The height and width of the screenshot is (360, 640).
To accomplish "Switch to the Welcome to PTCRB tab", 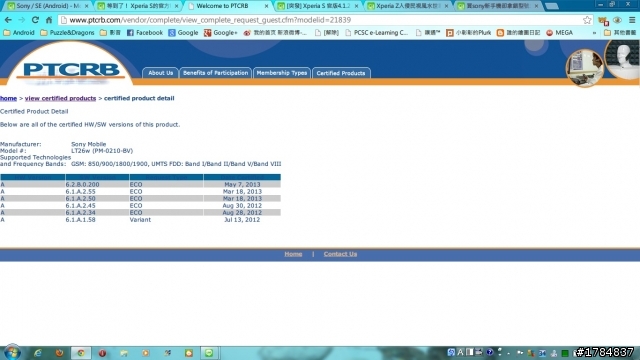I will click(228, 6).
